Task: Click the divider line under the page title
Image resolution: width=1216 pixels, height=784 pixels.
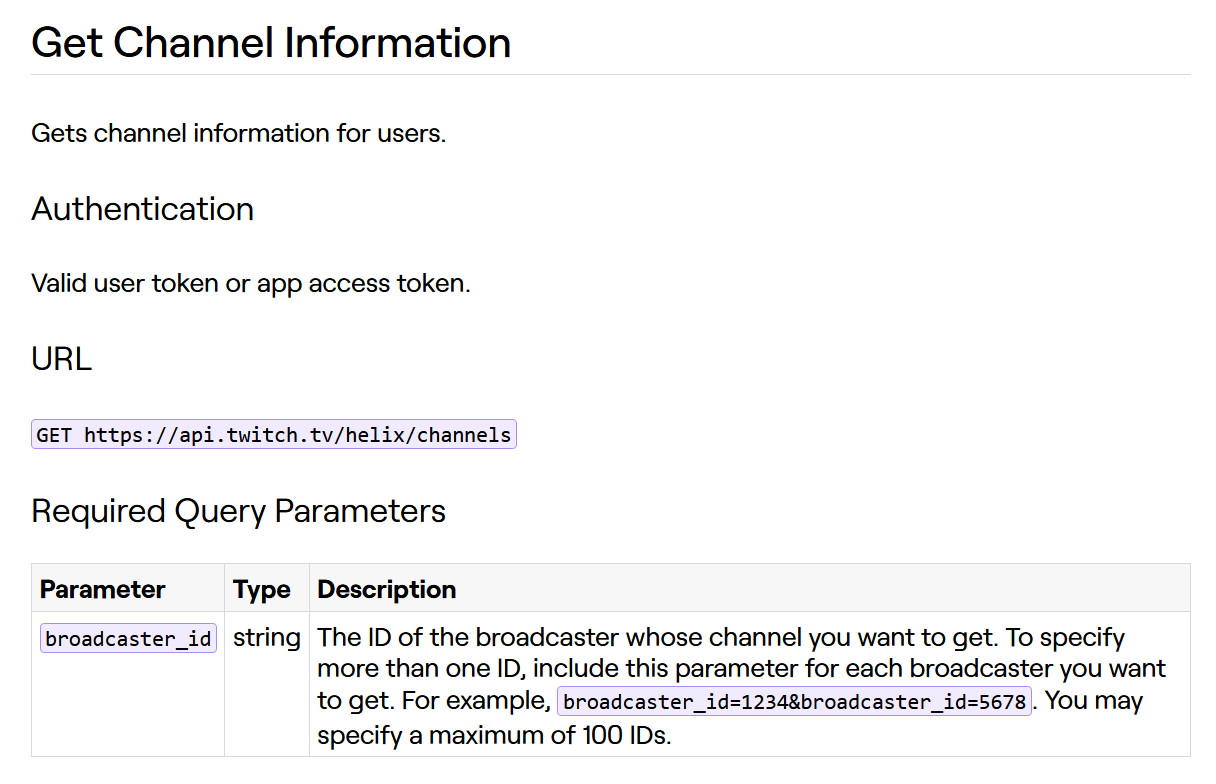Action: tap(608, 73)
